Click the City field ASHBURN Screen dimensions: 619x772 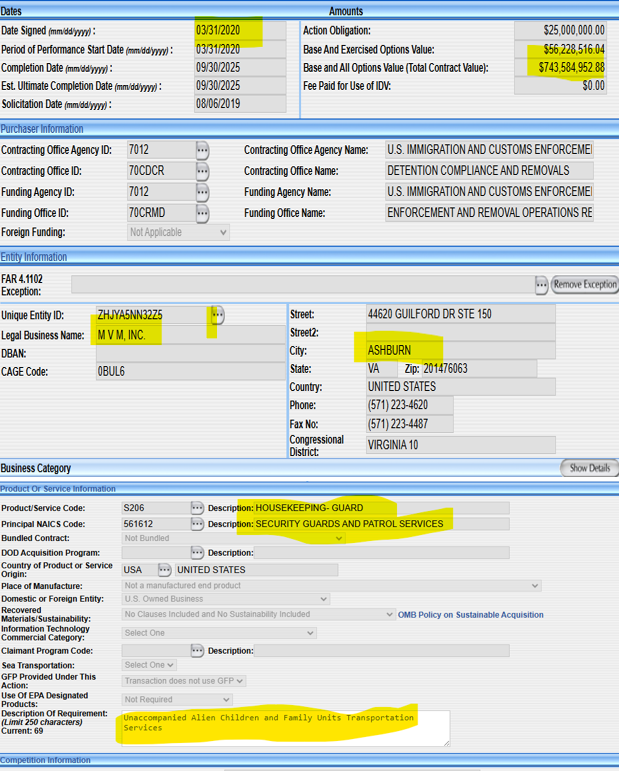[x=461, y=351]
